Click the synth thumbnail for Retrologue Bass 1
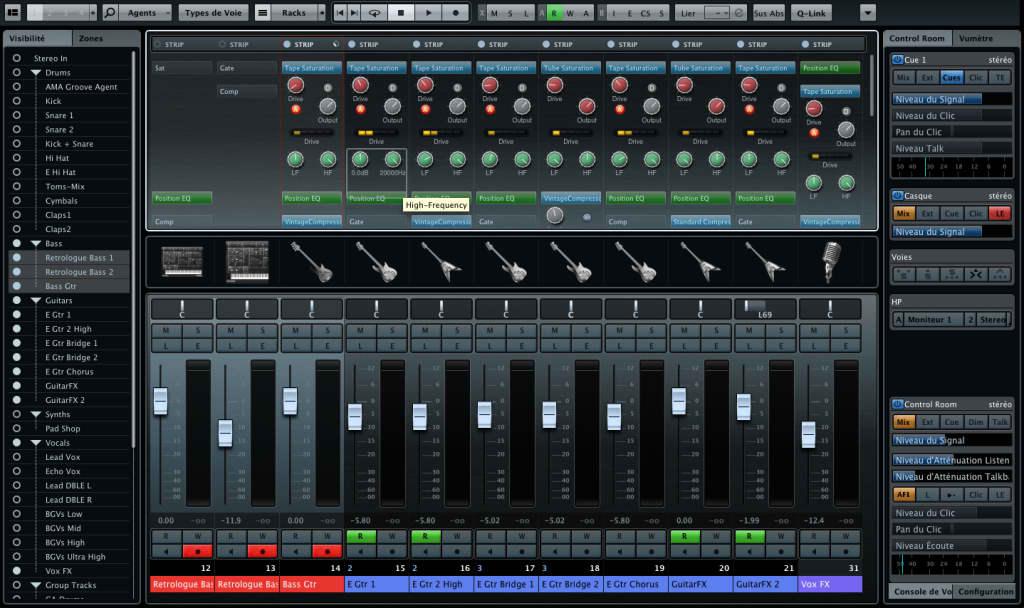Screen dimensions: 1024x608 [x=182, y=262]
